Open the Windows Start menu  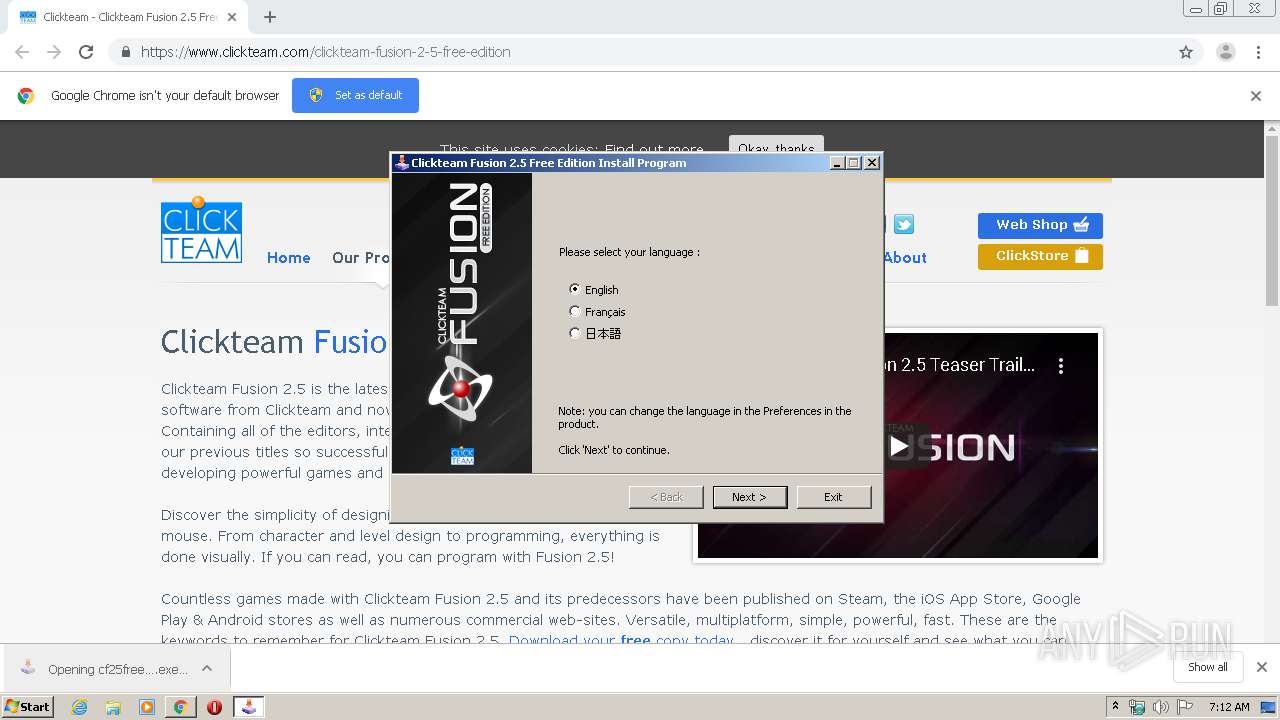(x=27, y=706)
